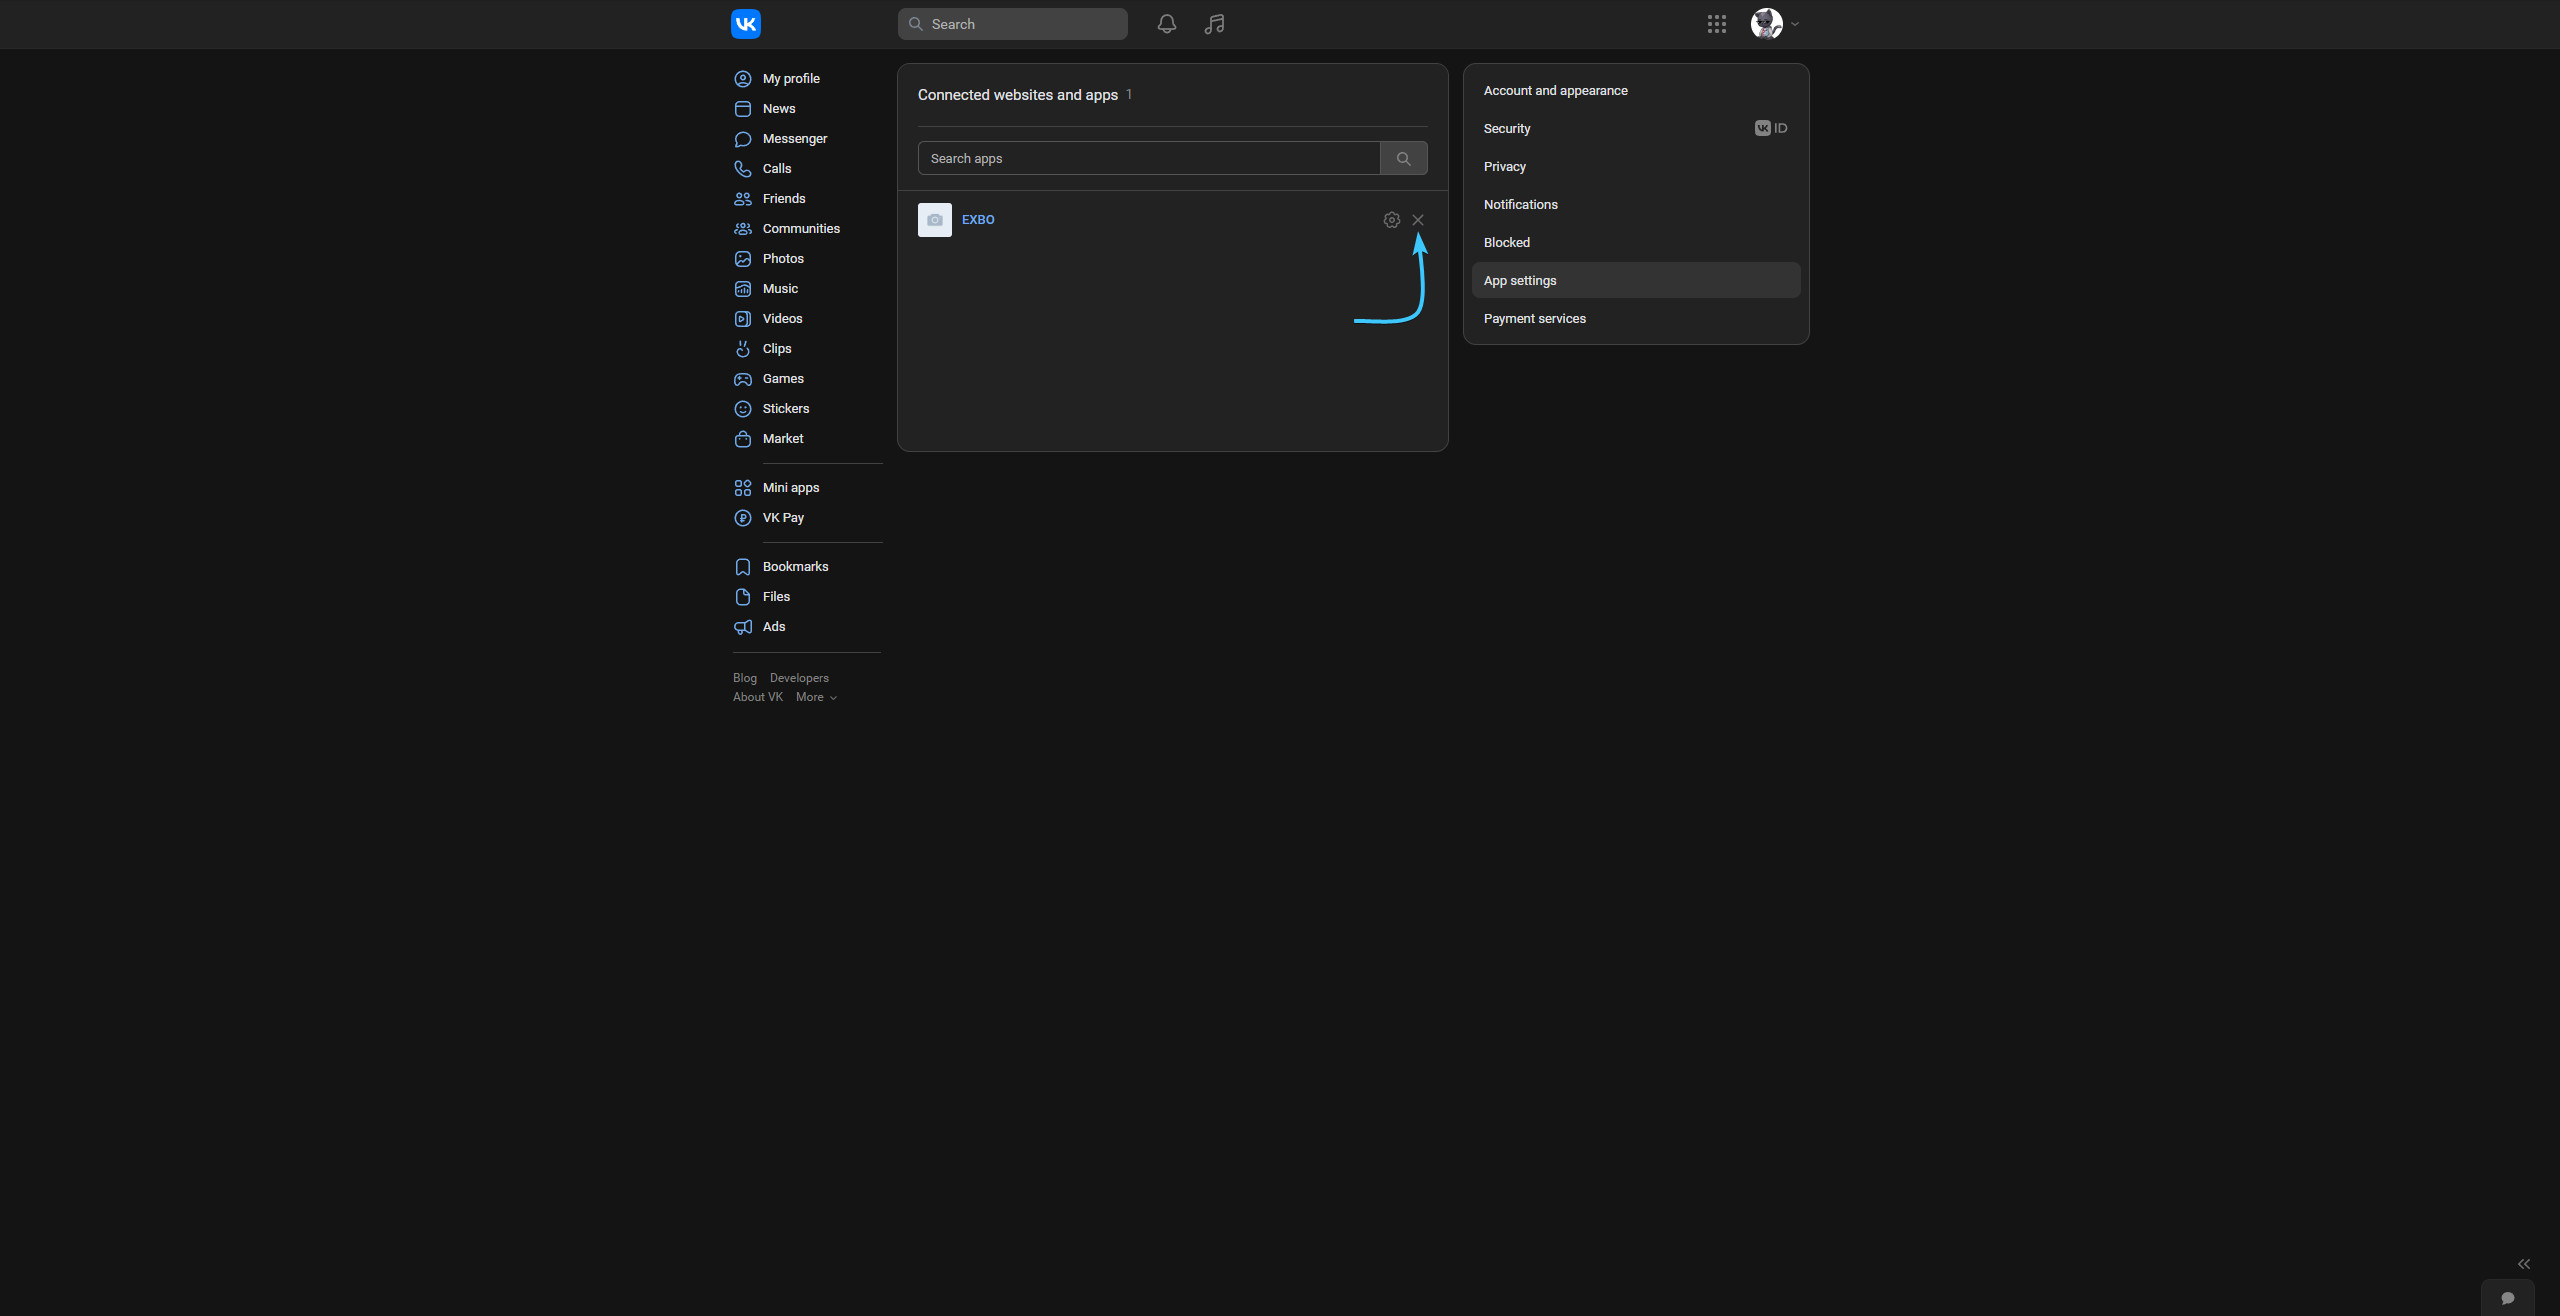
Task: Click the VK logo home icon
Action: (746, 24)
